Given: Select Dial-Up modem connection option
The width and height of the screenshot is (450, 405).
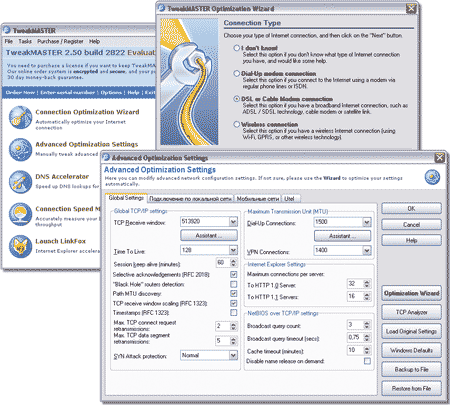Looking at the screenshot, I should click(x=236, y=73).
